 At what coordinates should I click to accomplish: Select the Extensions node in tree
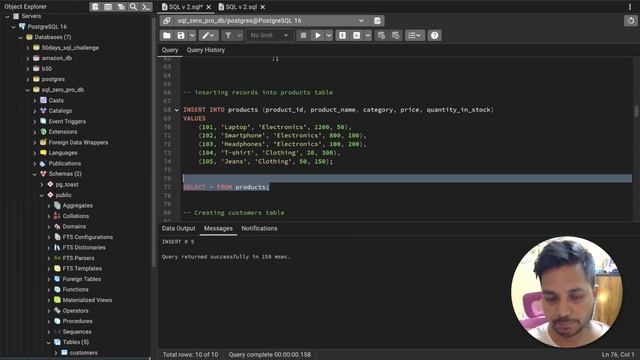[63, 132]
